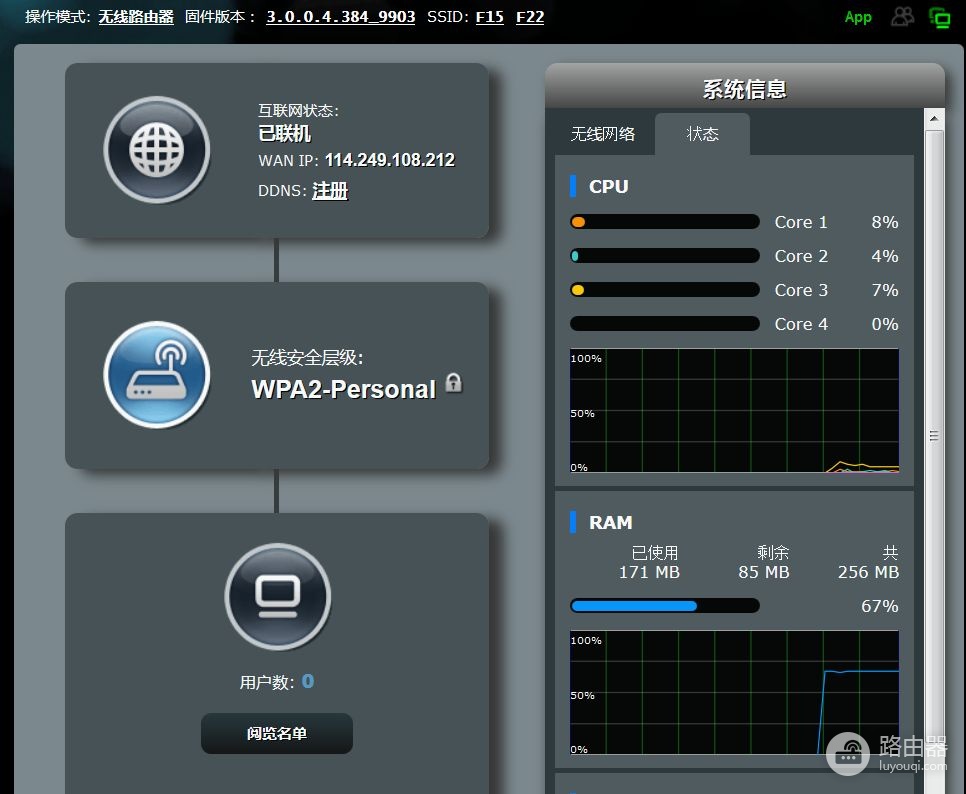The image size is (966, 794).
Task: Click the RAM section heading
Action: (610, 522)
